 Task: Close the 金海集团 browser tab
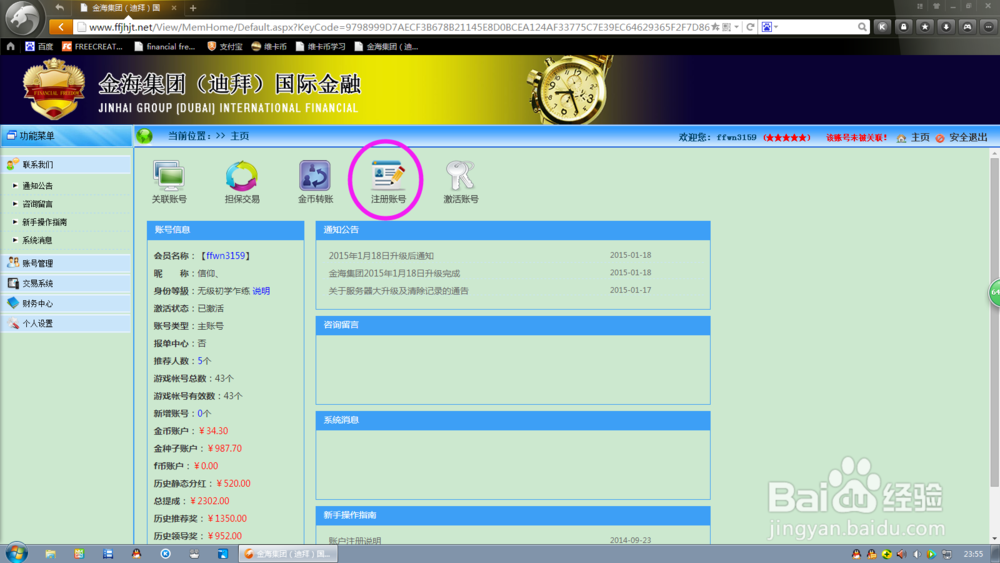click(173, 8)
